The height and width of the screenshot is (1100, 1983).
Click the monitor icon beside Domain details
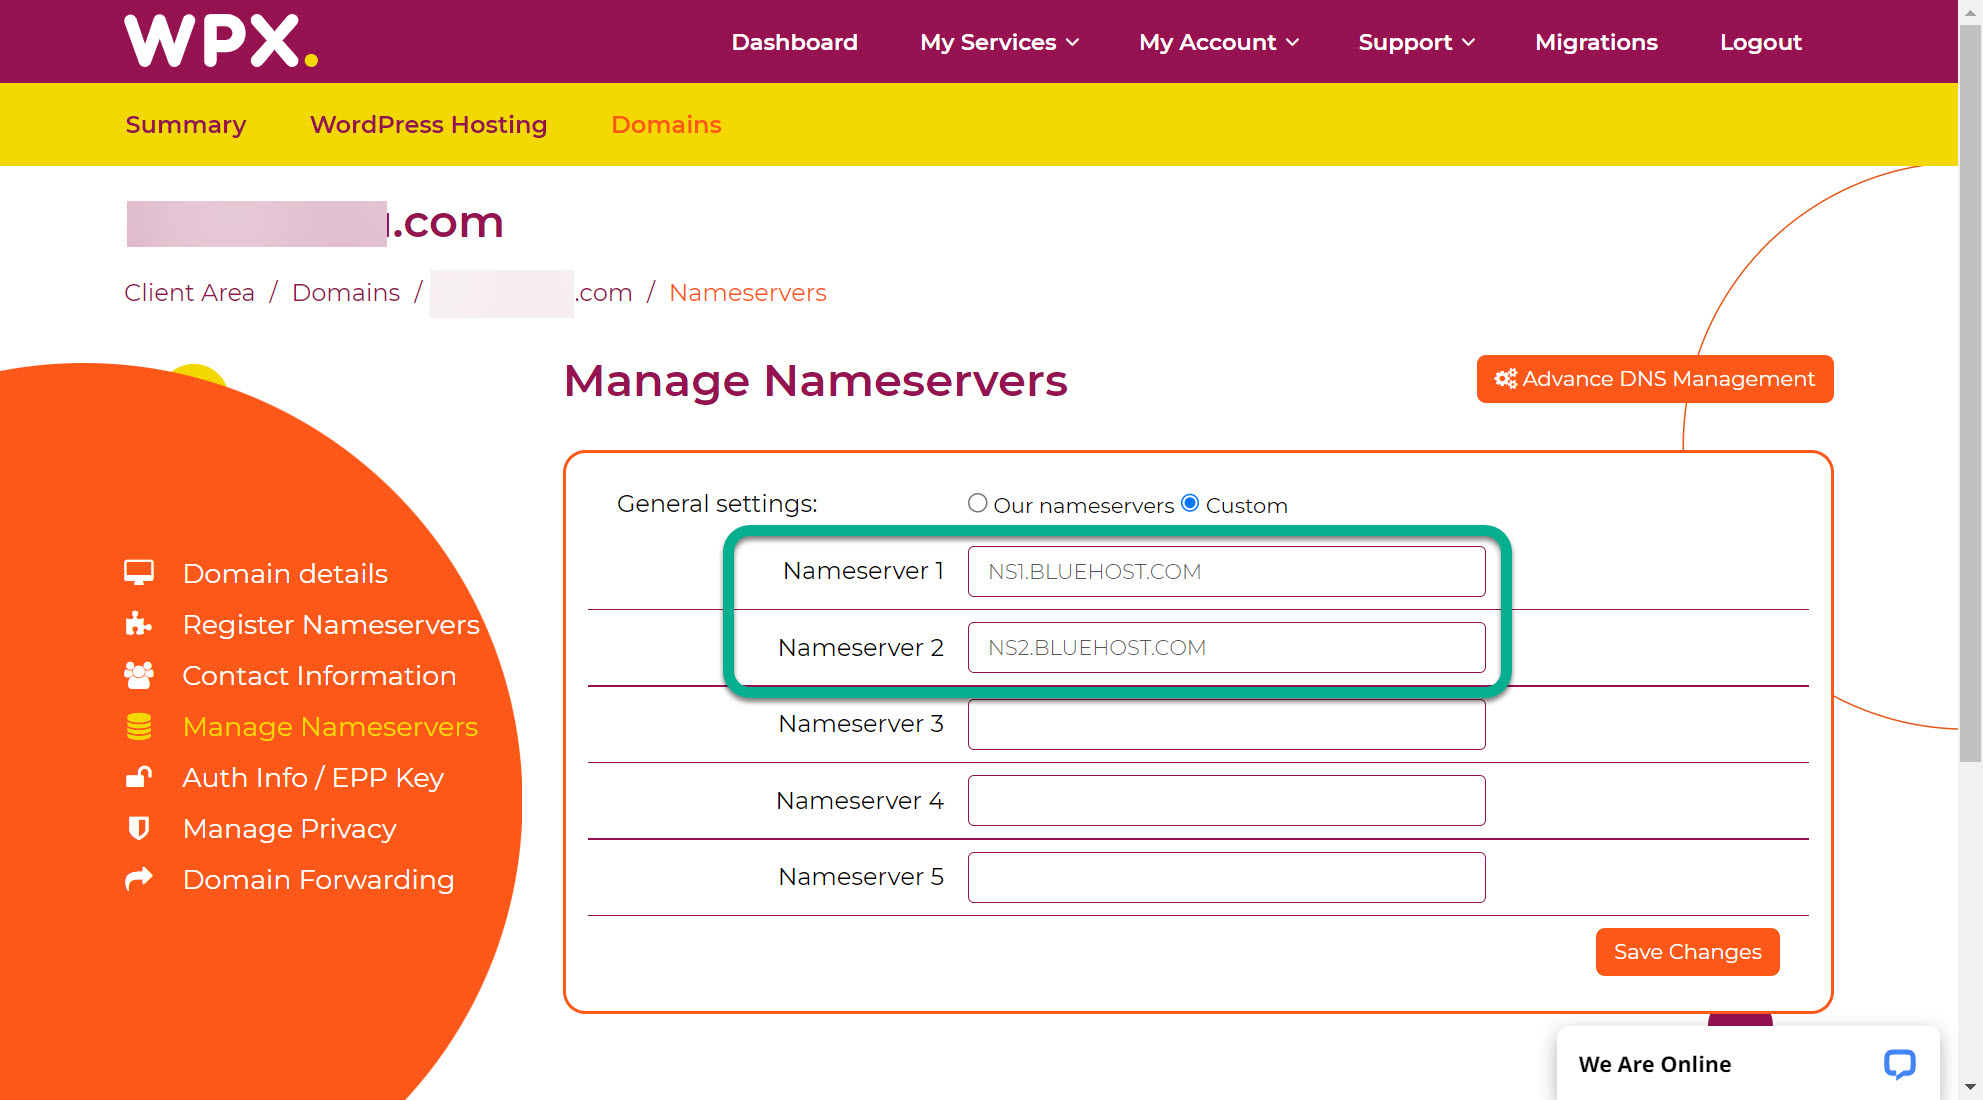(x=139, y=573)
